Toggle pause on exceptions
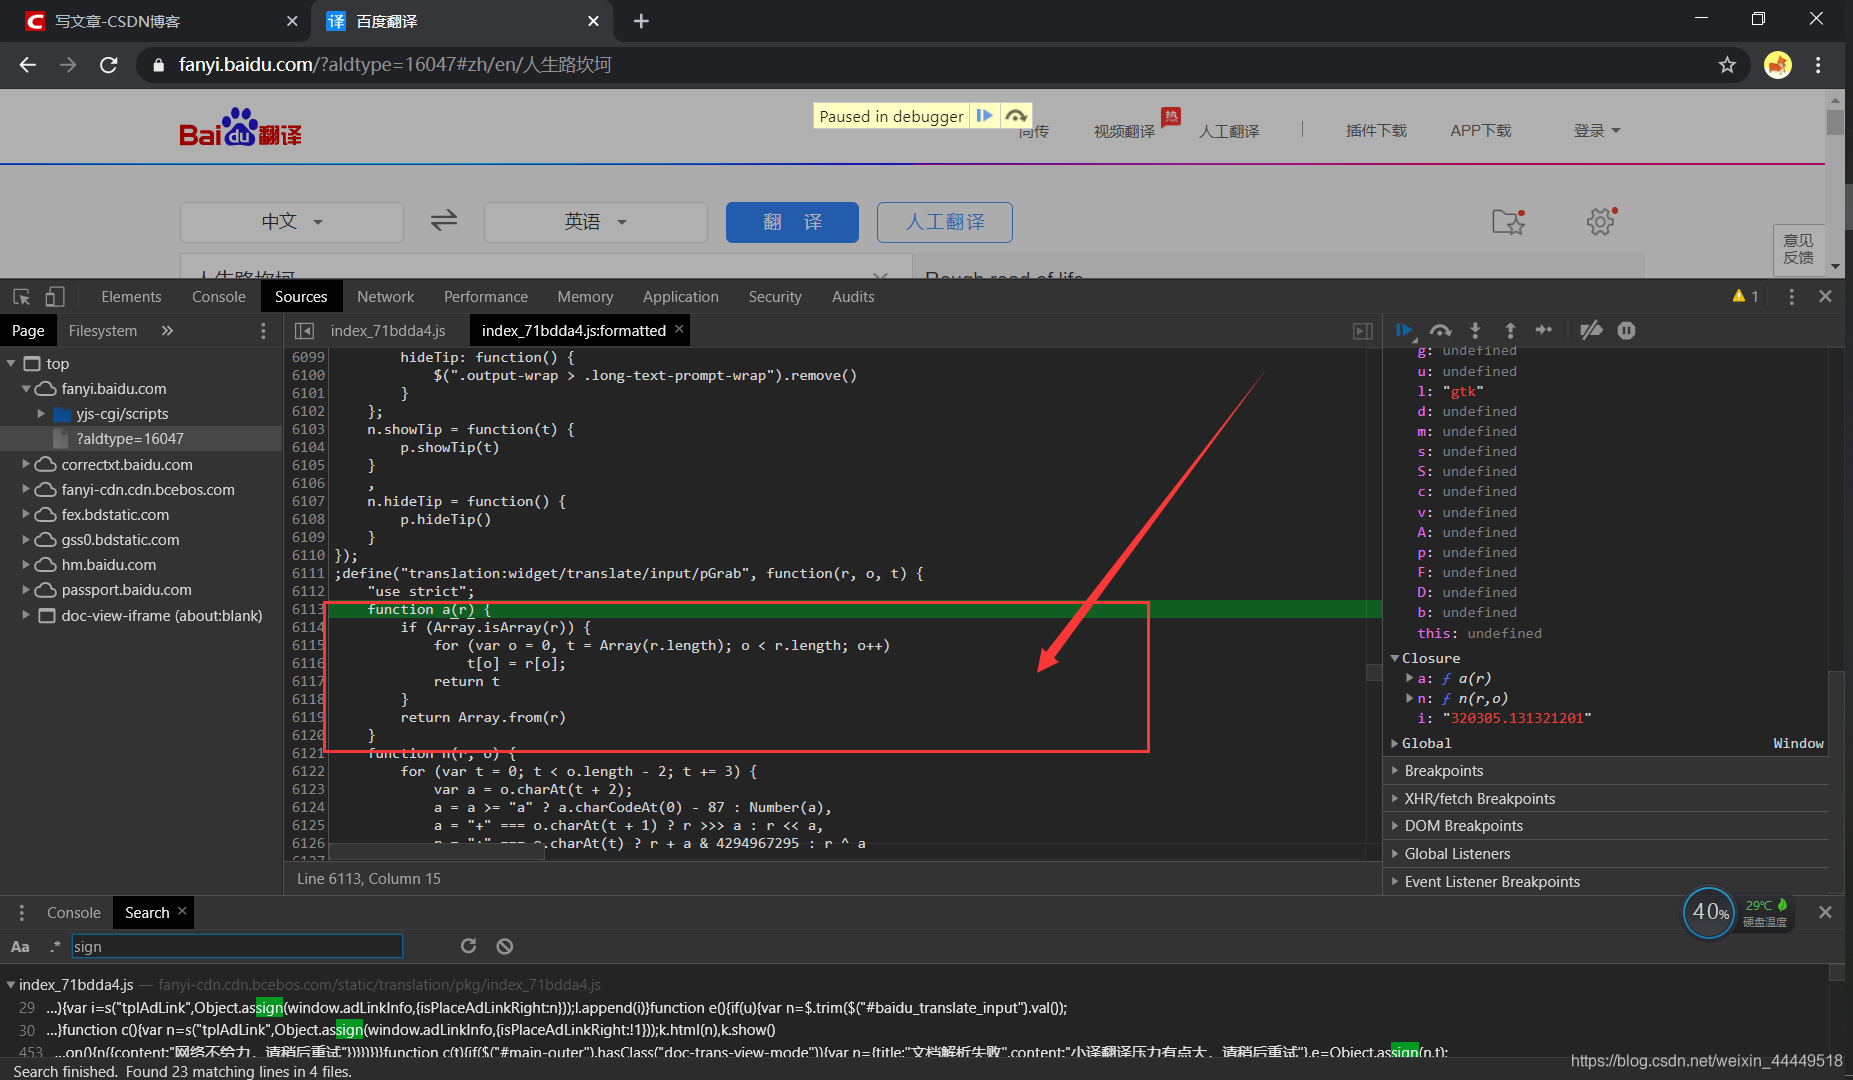Viewport: 1853px width, 1080px height. coord(1627,330)
